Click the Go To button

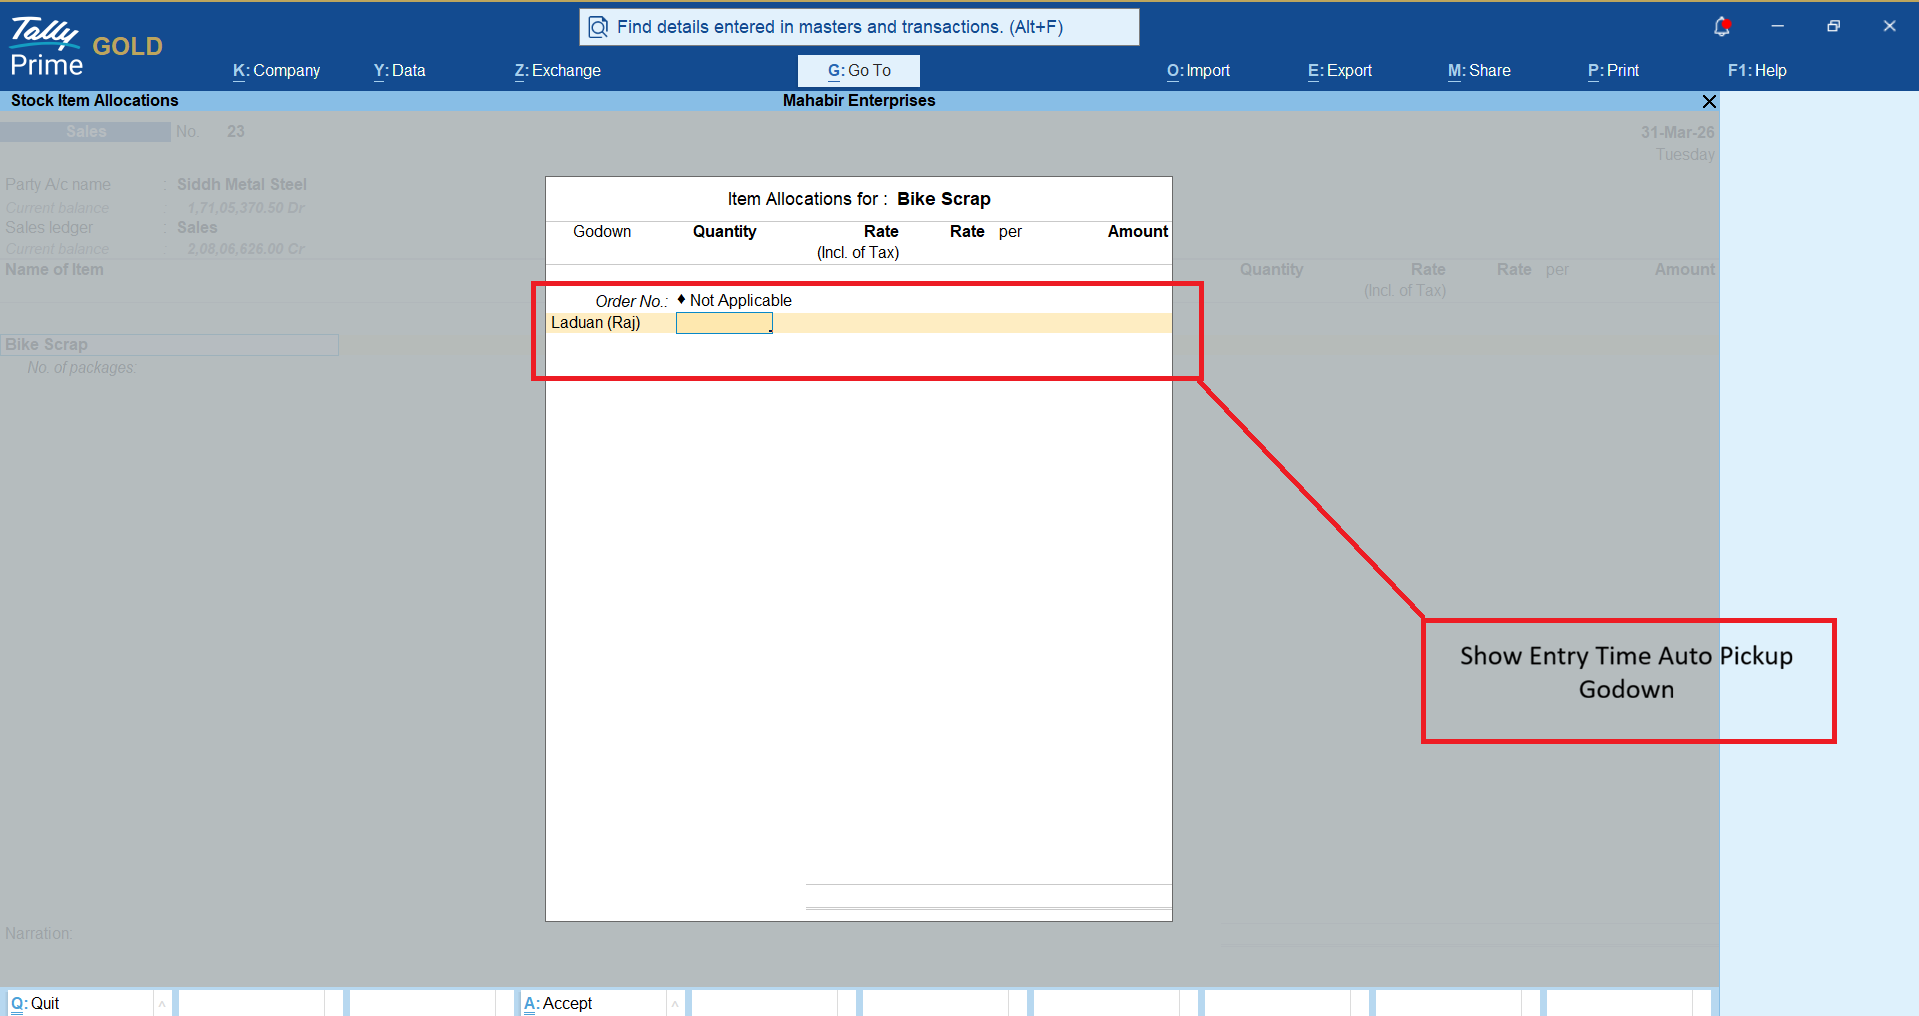point(859,71)
